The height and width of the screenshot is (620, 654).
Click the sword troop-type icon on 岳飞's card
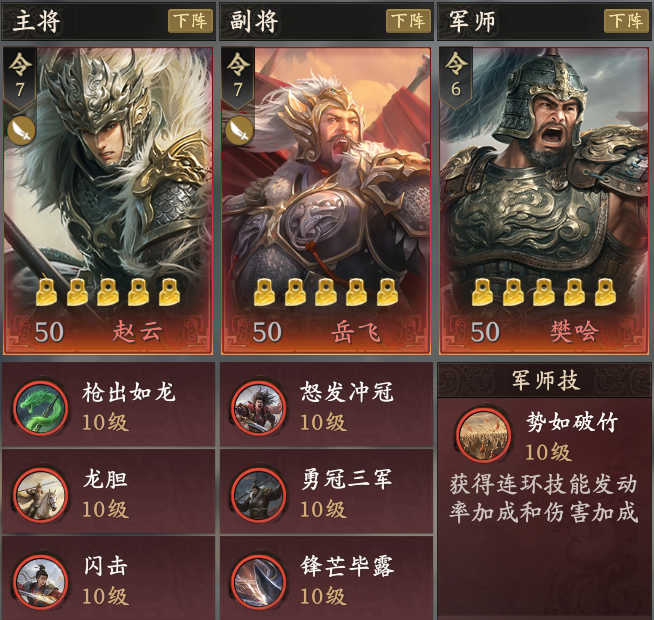[x=239, y=131]
